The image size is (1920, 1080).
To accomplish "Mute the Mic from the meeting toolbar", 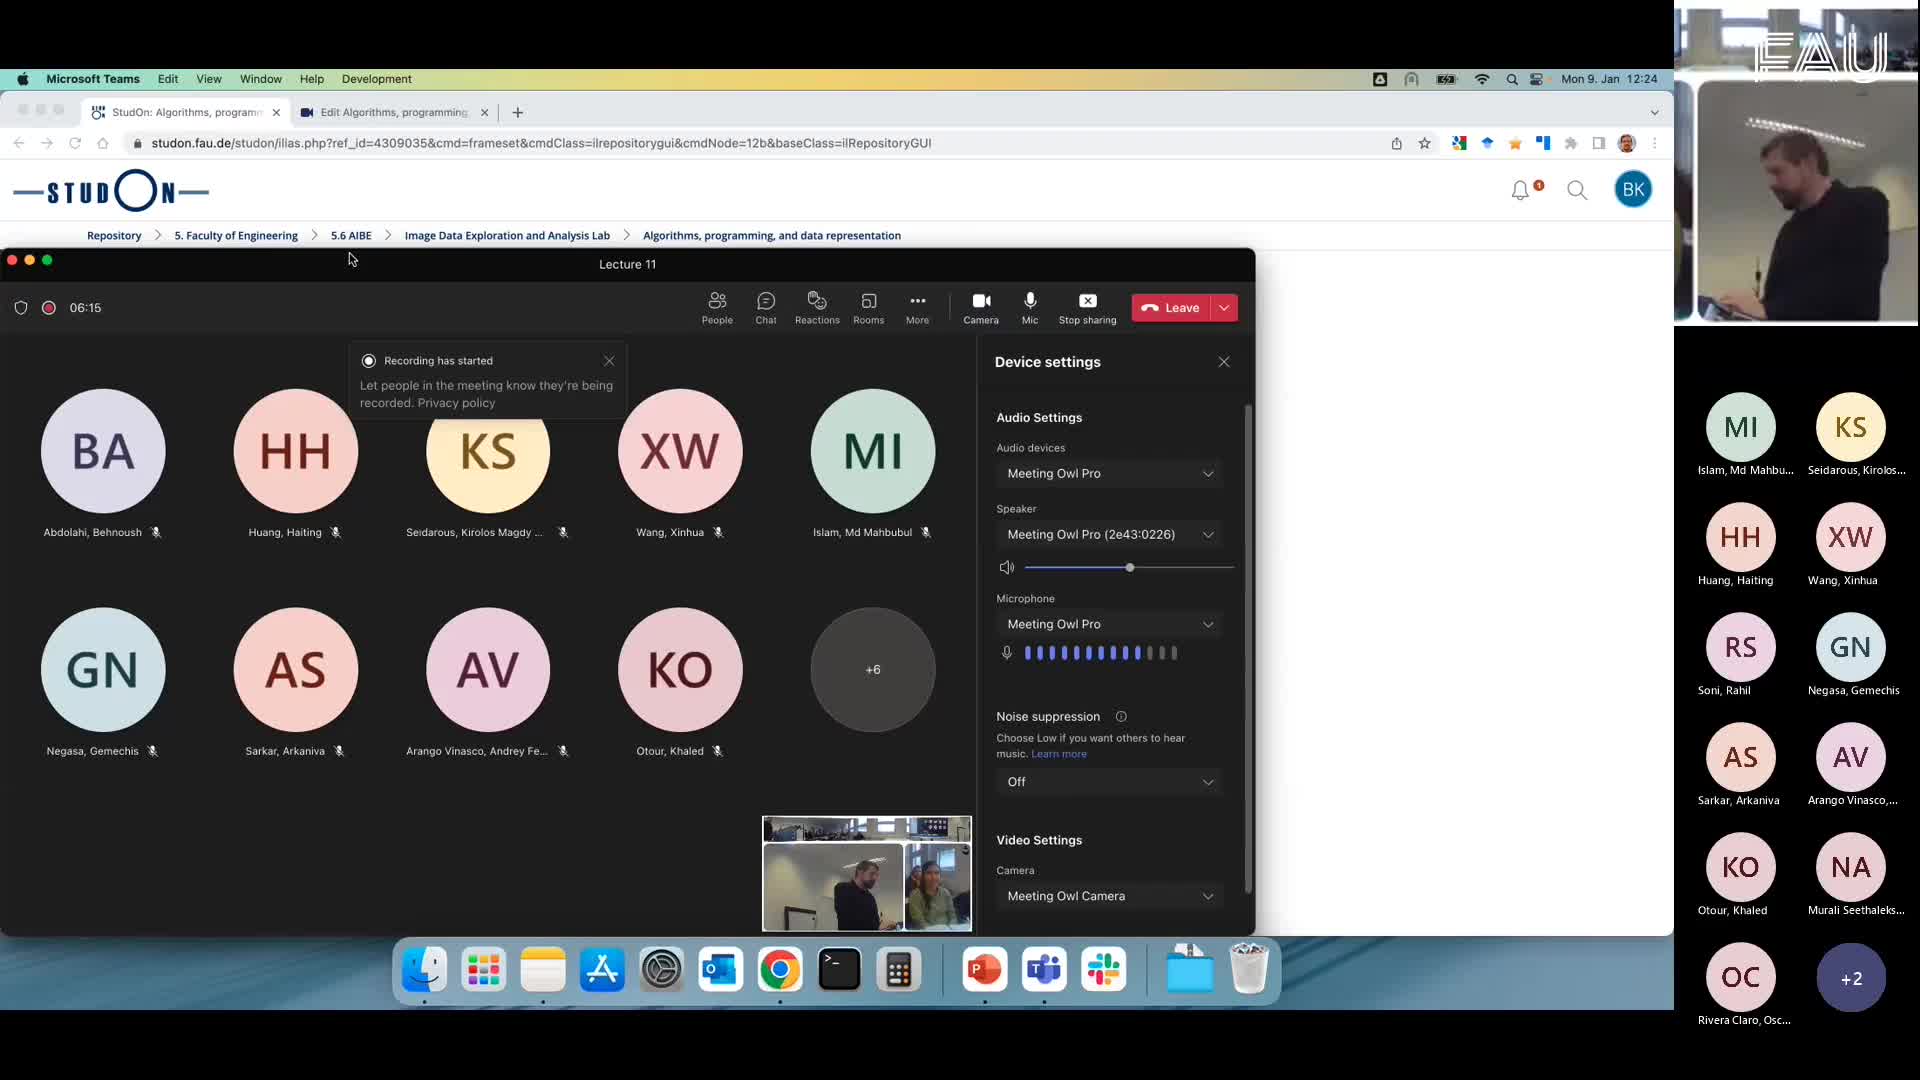I will 1029,307.
